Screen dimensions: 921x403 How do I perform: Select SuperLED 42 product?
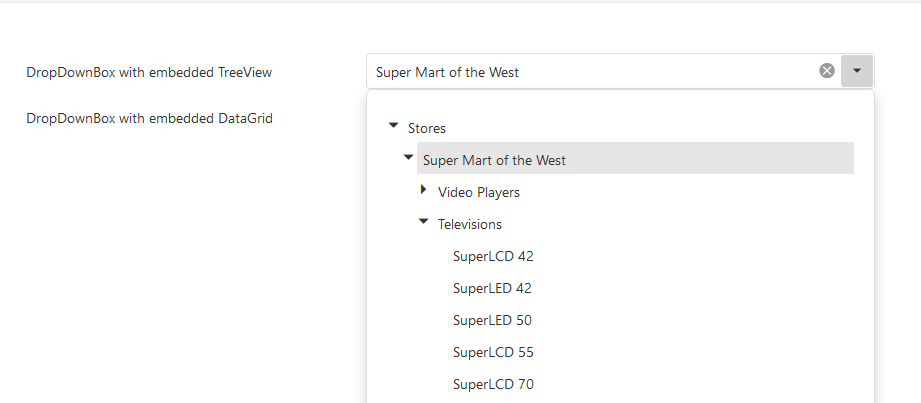click(x=492, y=288)
